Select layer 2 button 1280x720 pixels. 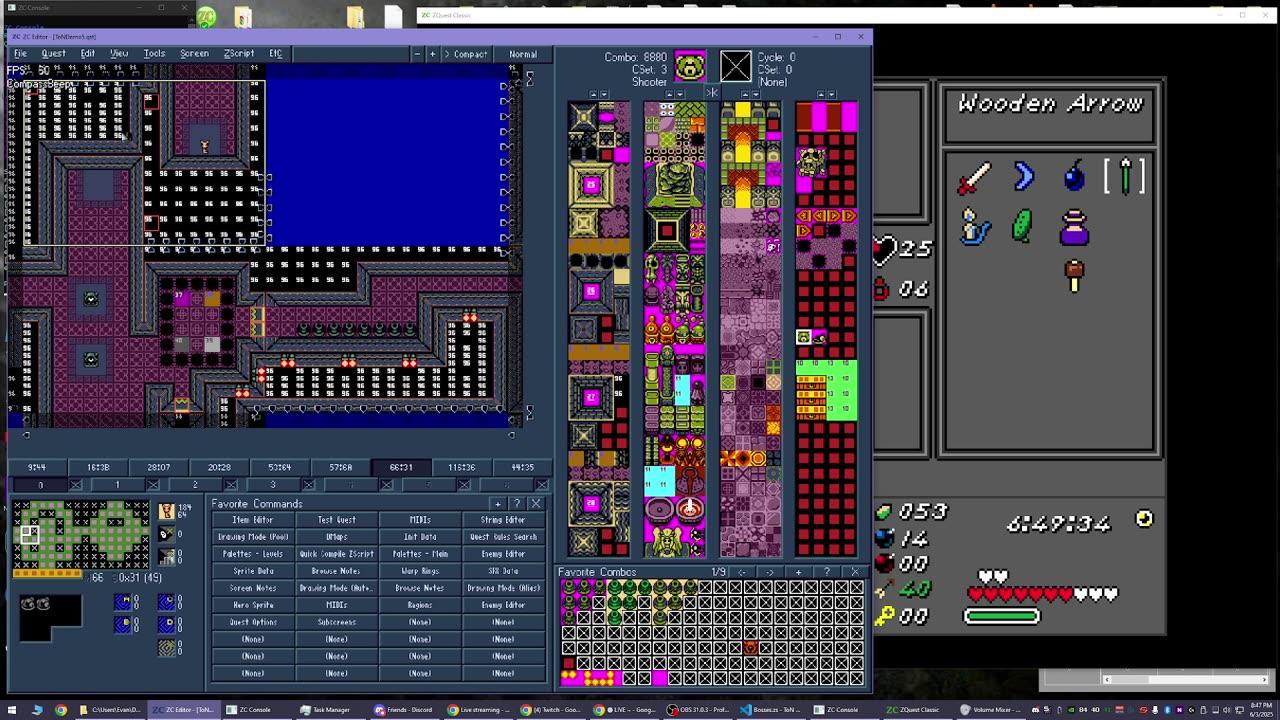pos(195,485)
